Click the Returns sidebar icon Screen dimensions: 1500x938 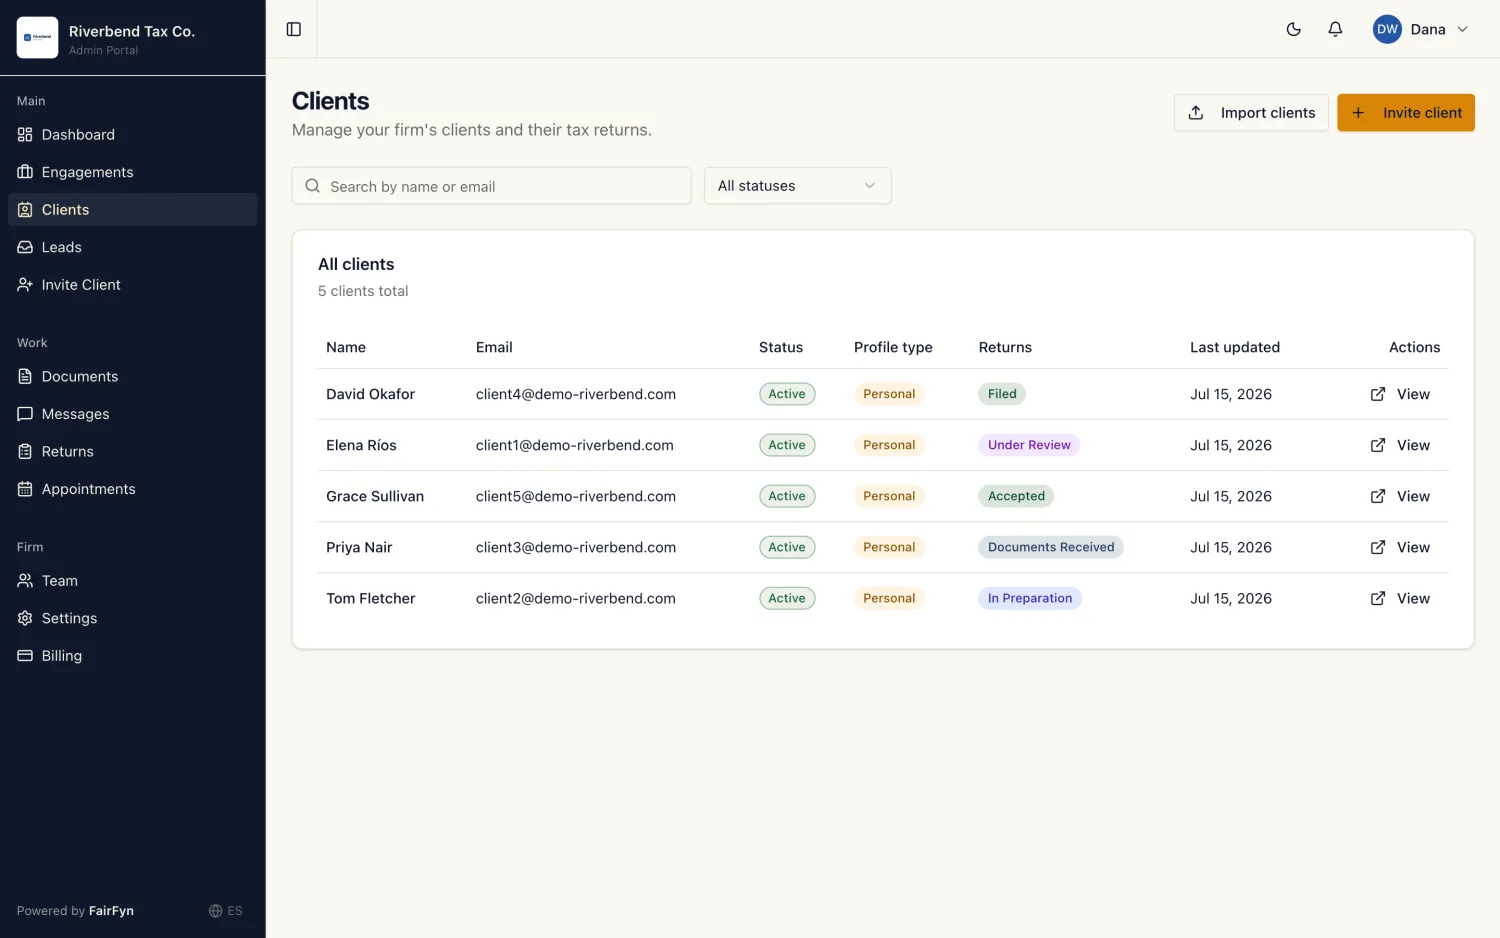pos(25,451)
